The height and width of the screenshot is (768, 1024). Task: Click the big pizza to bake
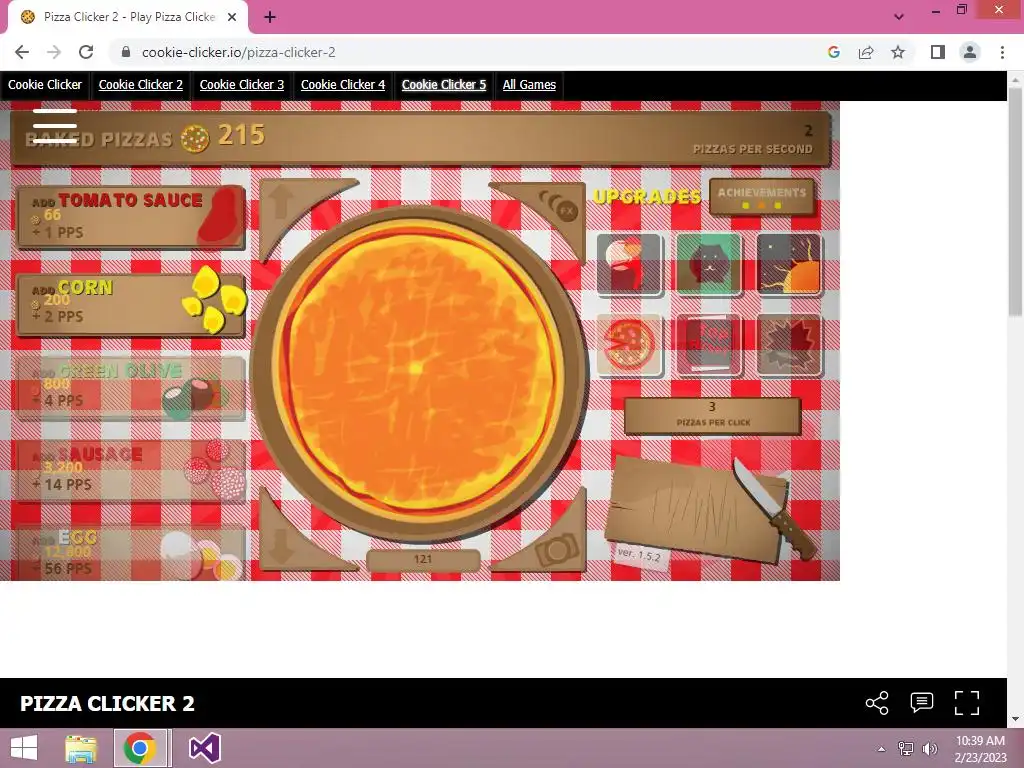click(419, 372)
